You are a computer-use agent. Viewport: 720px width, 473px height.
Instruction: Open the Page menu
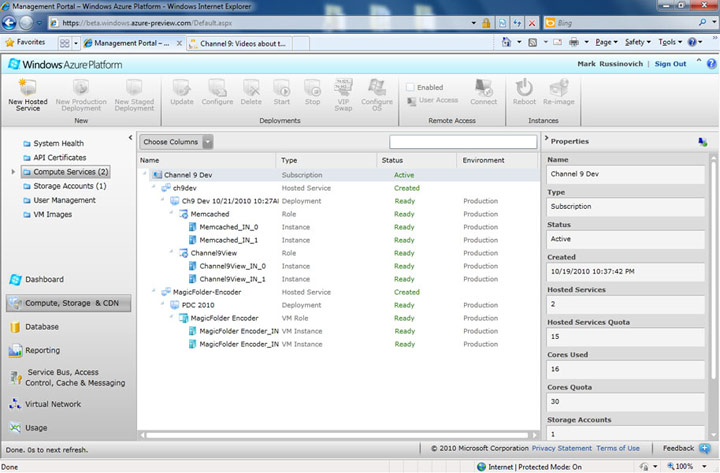pyautogui.click(x=606, y=42)
